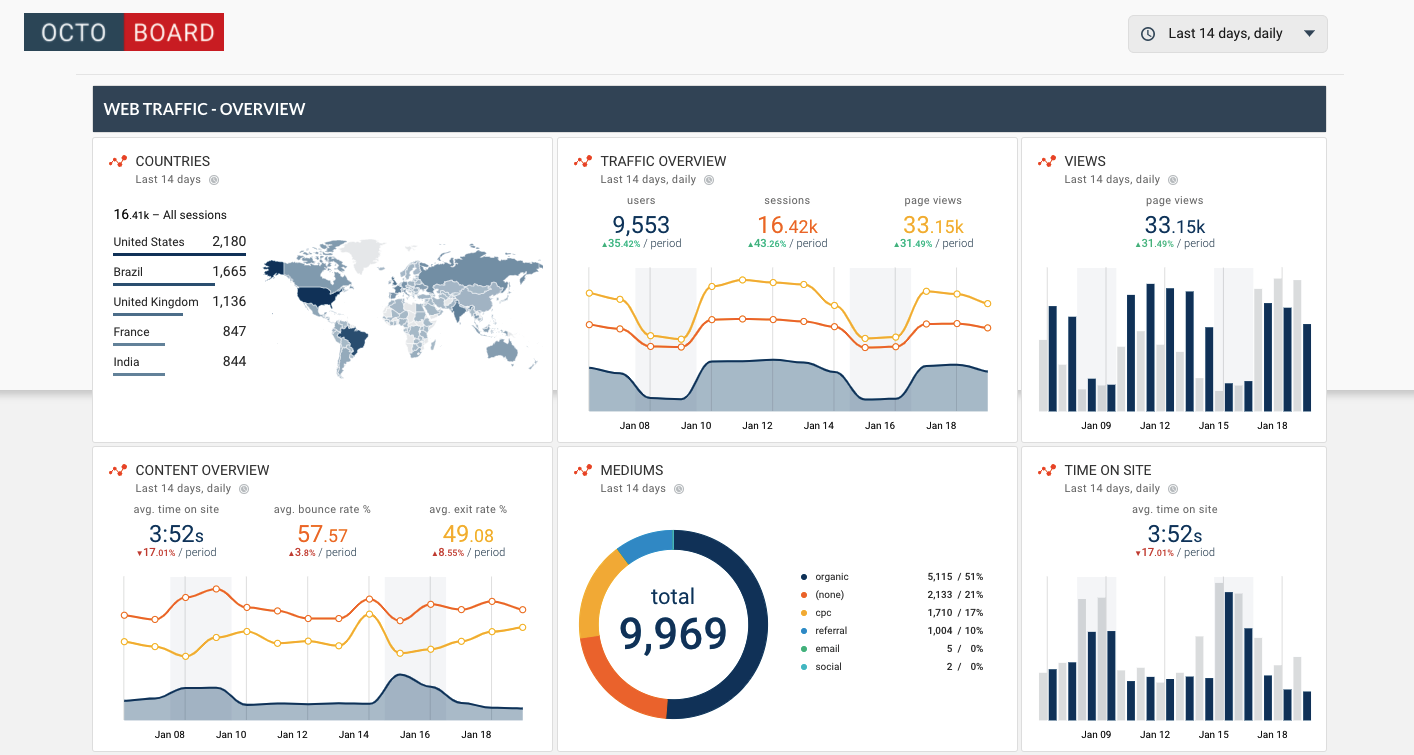The width and height of the screenshot is (1414, 755).
Task: Select the India row in Countries
Action: click(180, 363)
